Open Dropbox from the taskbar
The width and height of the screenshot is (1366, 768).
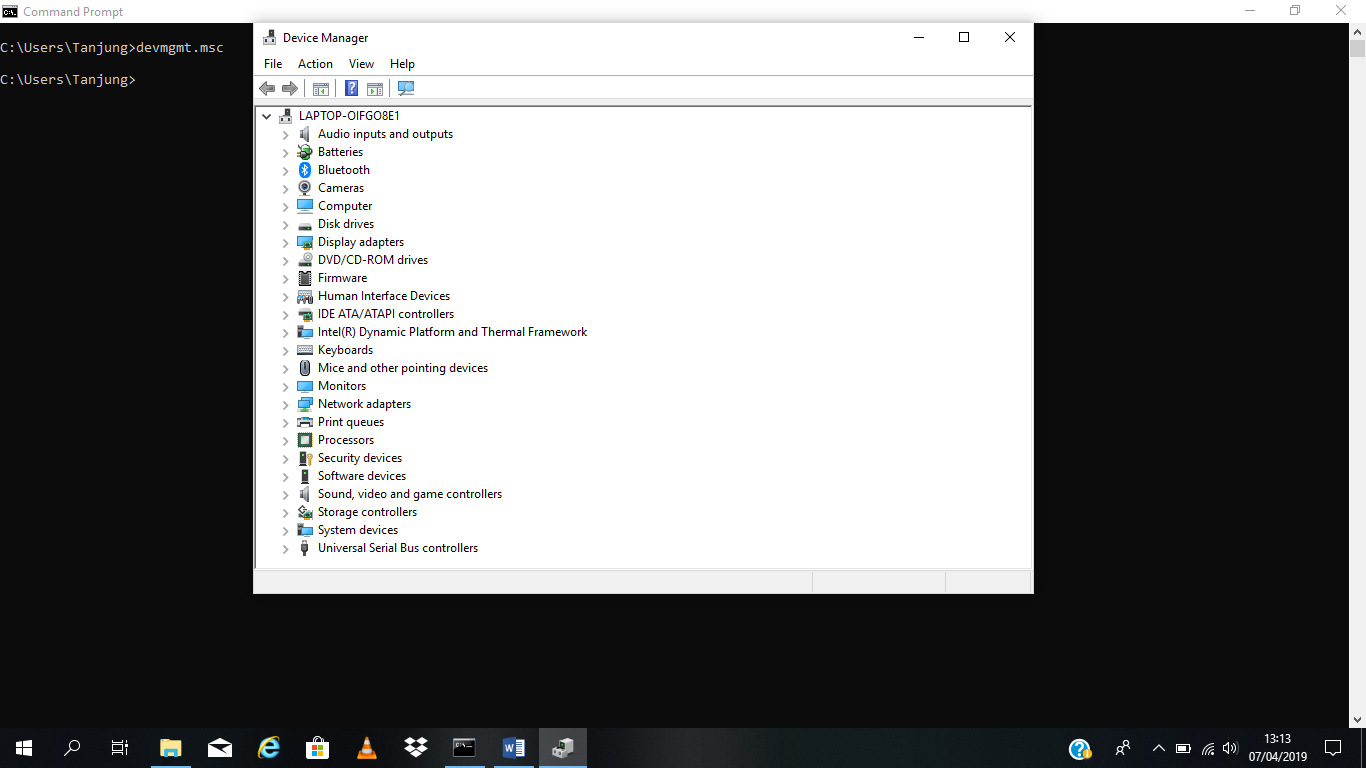pos(415,748)
